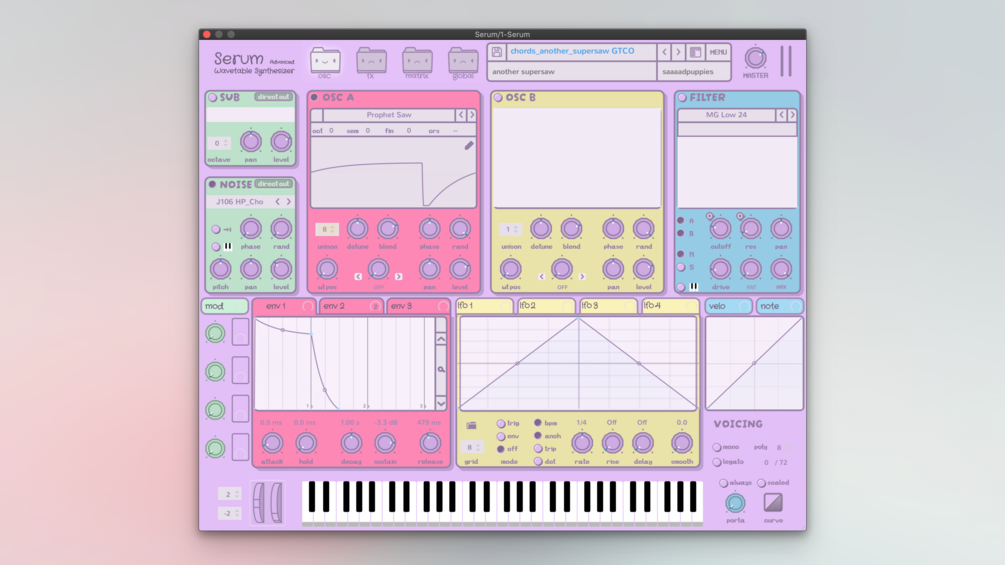Select next filter type arrow
This screenshot has width=1005, height=565.
(792, 115)
